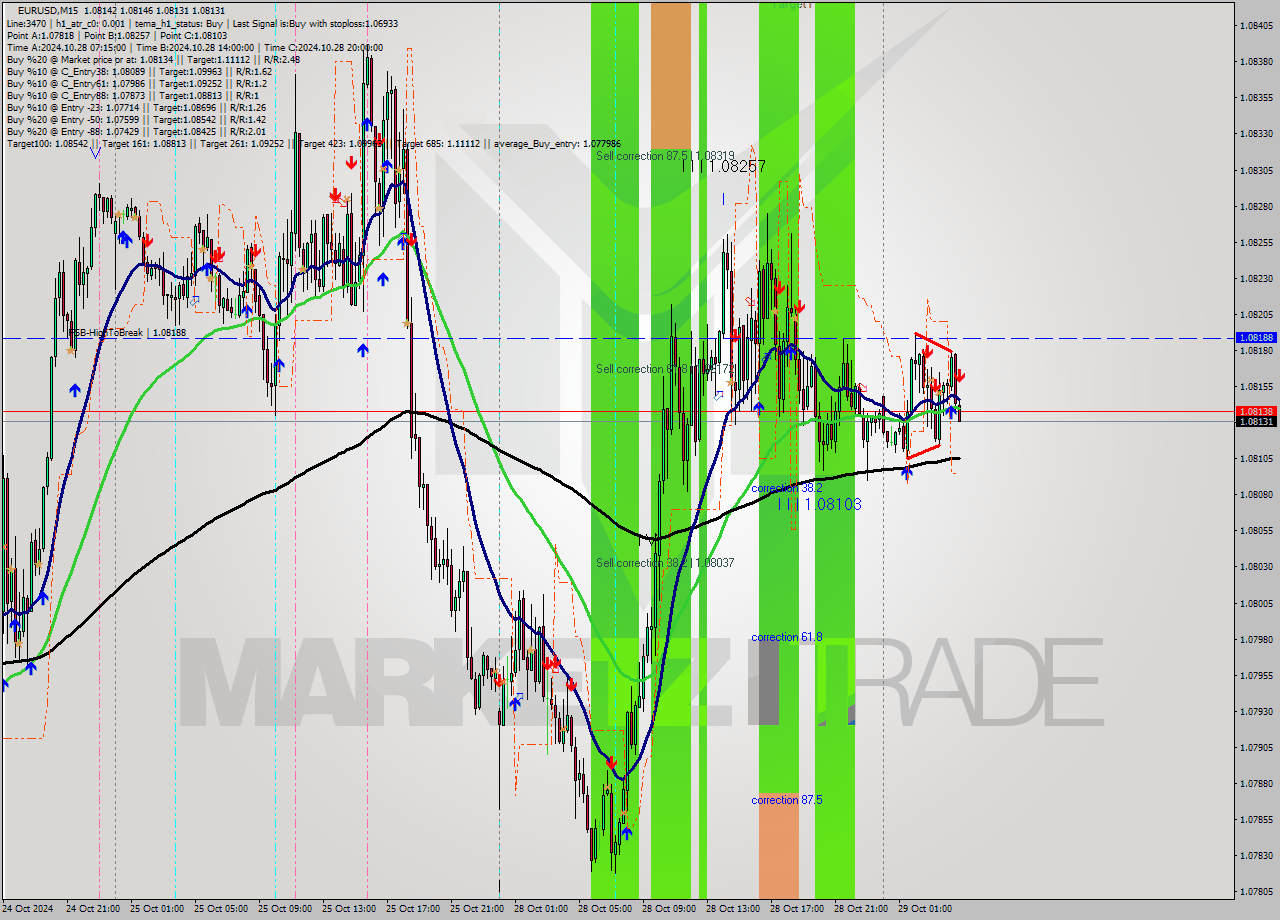This screenshot has height=920, width=1280.
Task: Click the black 1.08131 current price tag
Action: click(x=1256, y=422)
